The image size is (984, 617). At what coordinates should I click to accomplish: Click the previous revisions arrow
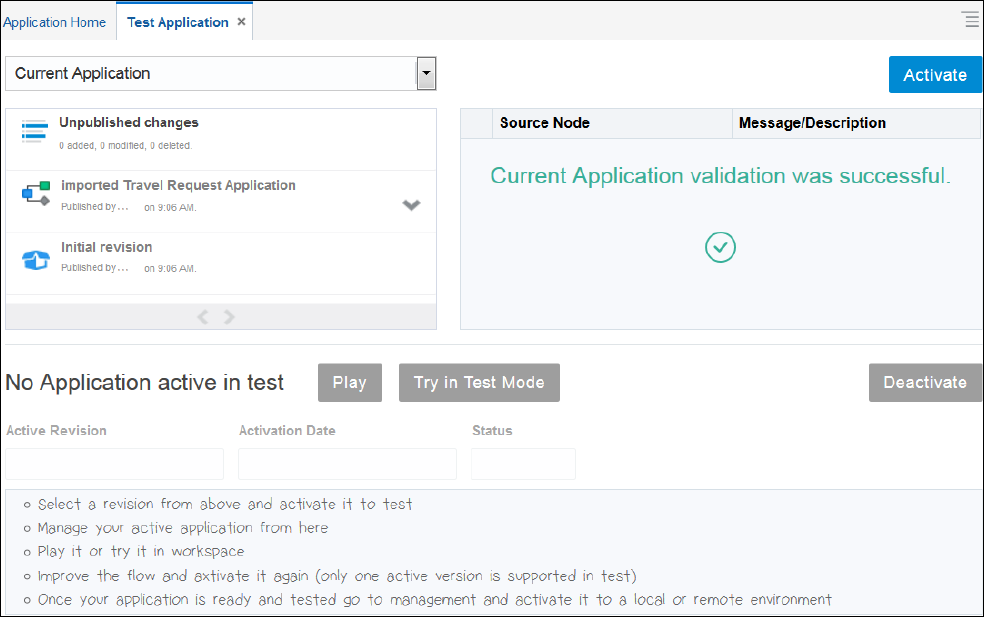coord(203,316)
